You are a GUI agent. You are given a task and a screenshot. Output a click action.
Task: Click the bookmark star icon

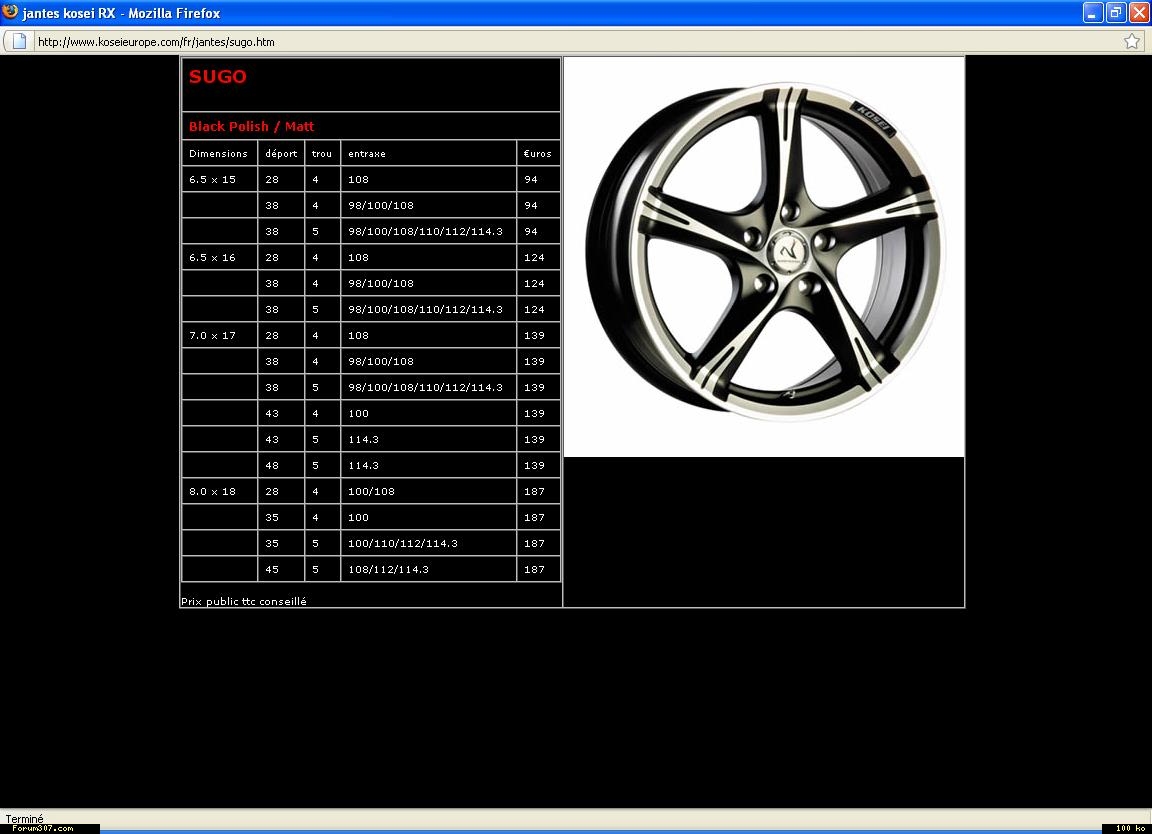[1131, 42]
